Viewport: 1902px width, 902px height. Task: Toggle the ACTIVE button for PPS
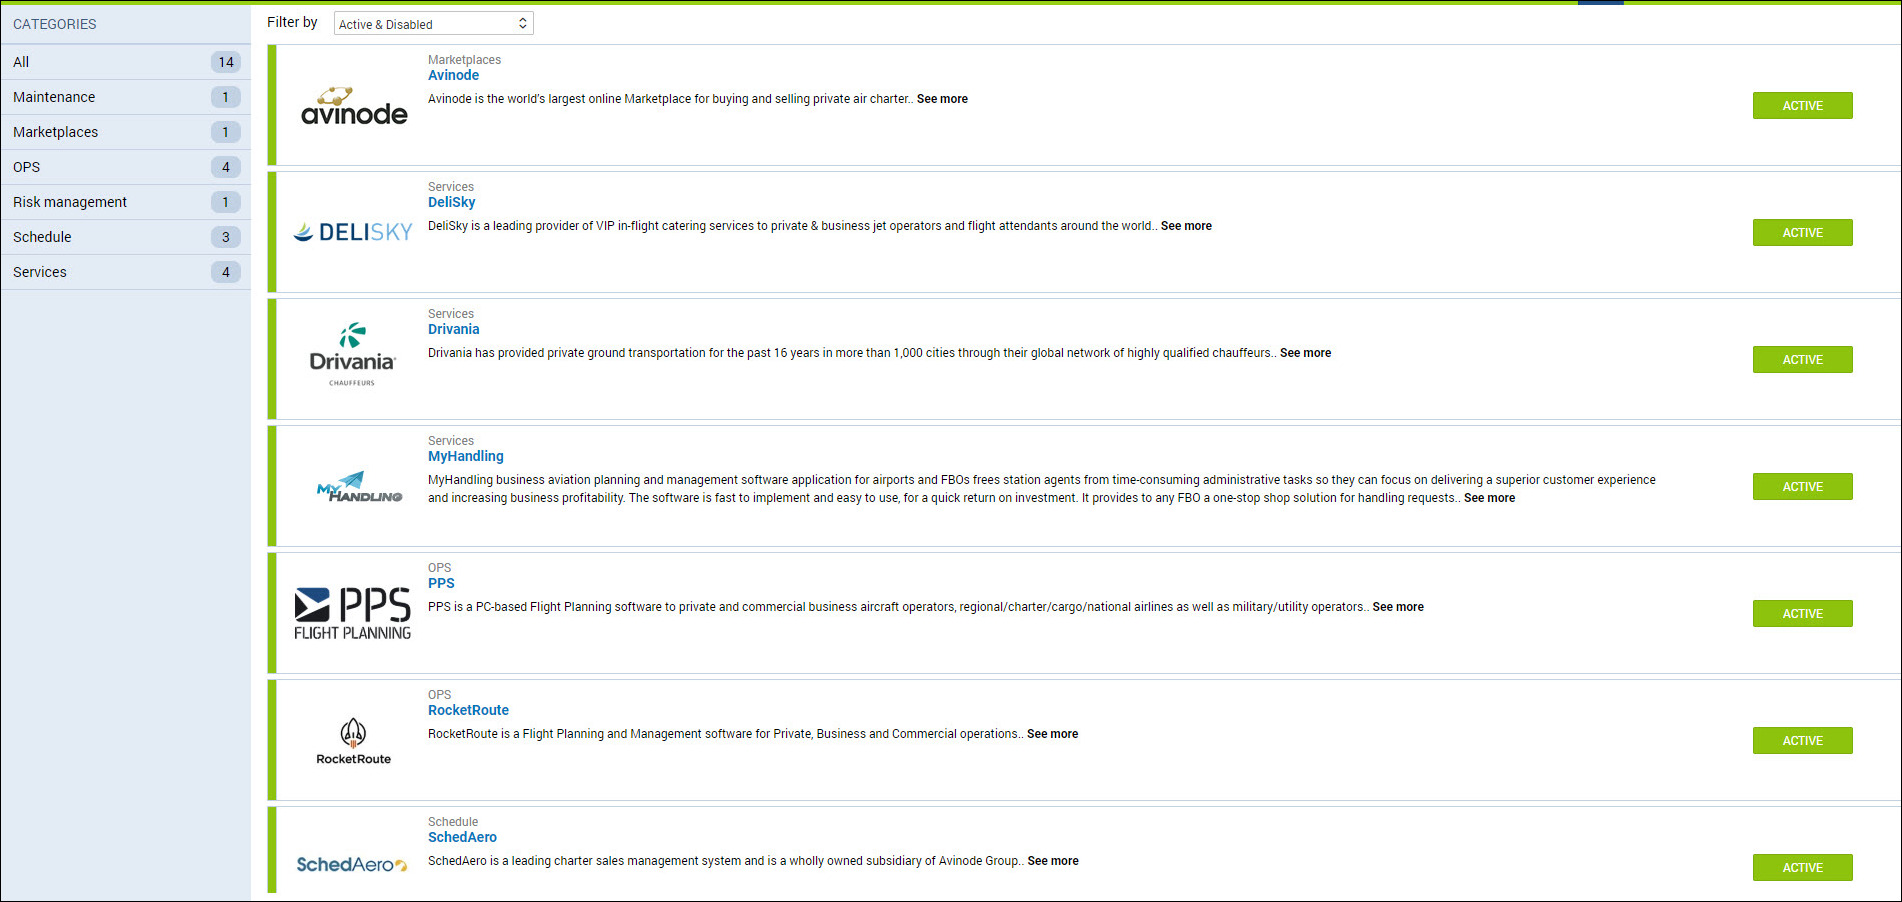[x=1802, y=614]
